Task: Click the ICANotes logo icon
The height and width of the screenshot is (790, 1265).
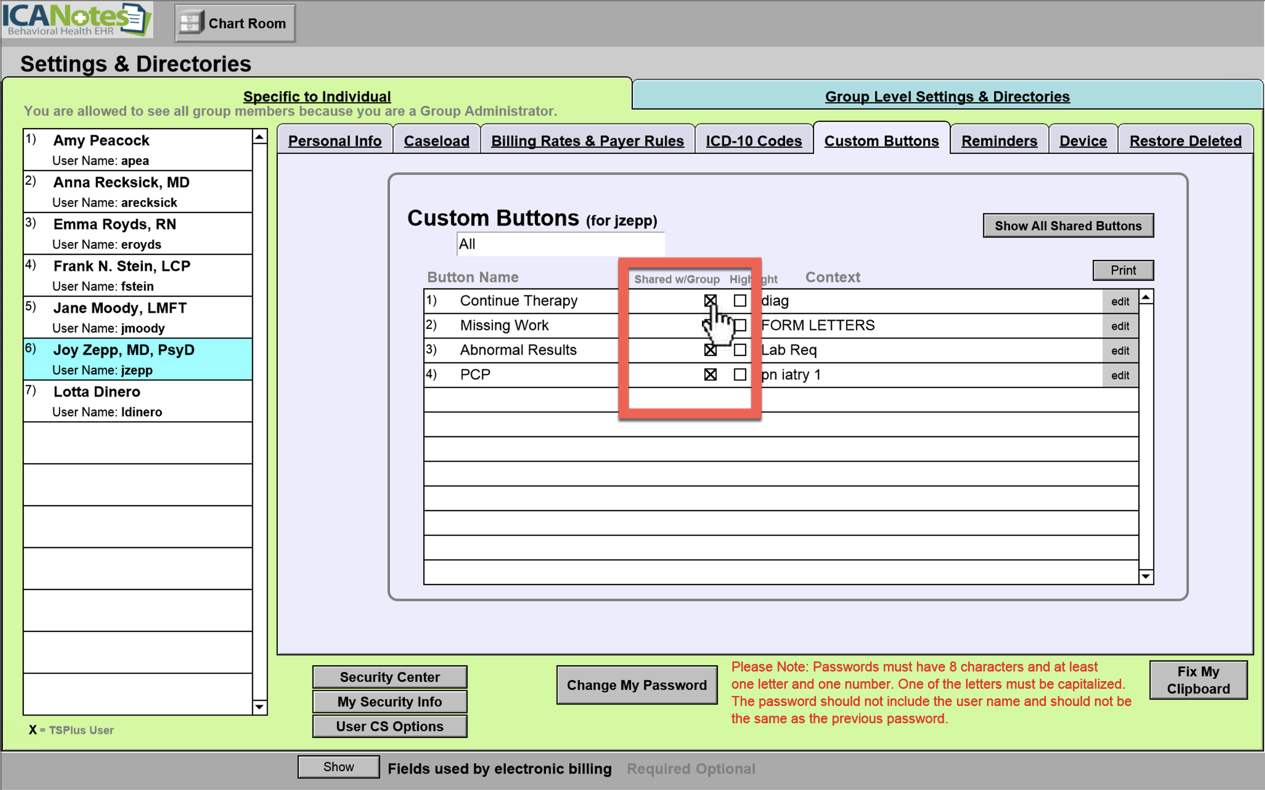Action: click(76, 20)
